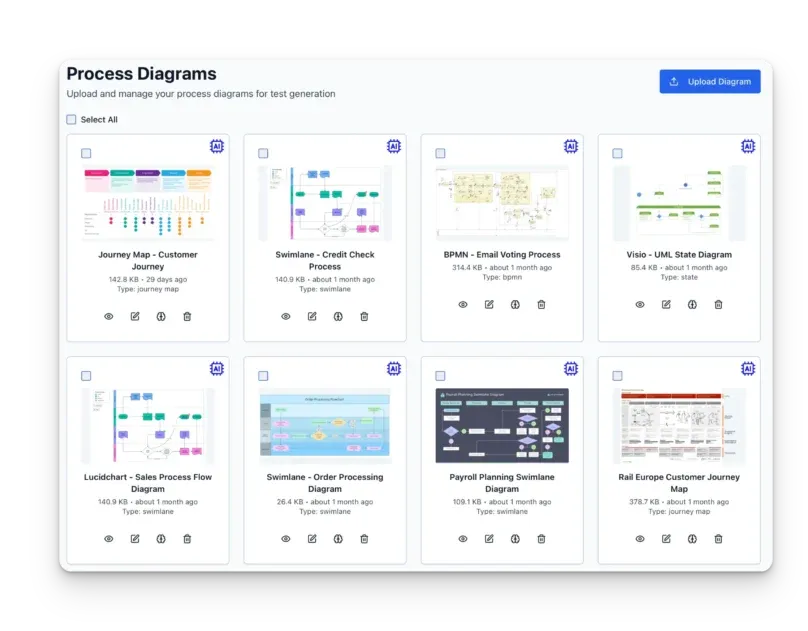Delete the Visio - UML State Diagram

(x=718, y=304)
